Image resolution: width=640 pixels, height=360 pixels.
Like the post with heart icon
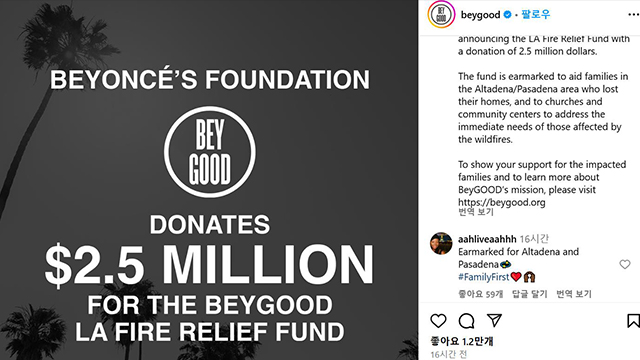(438, 321)
